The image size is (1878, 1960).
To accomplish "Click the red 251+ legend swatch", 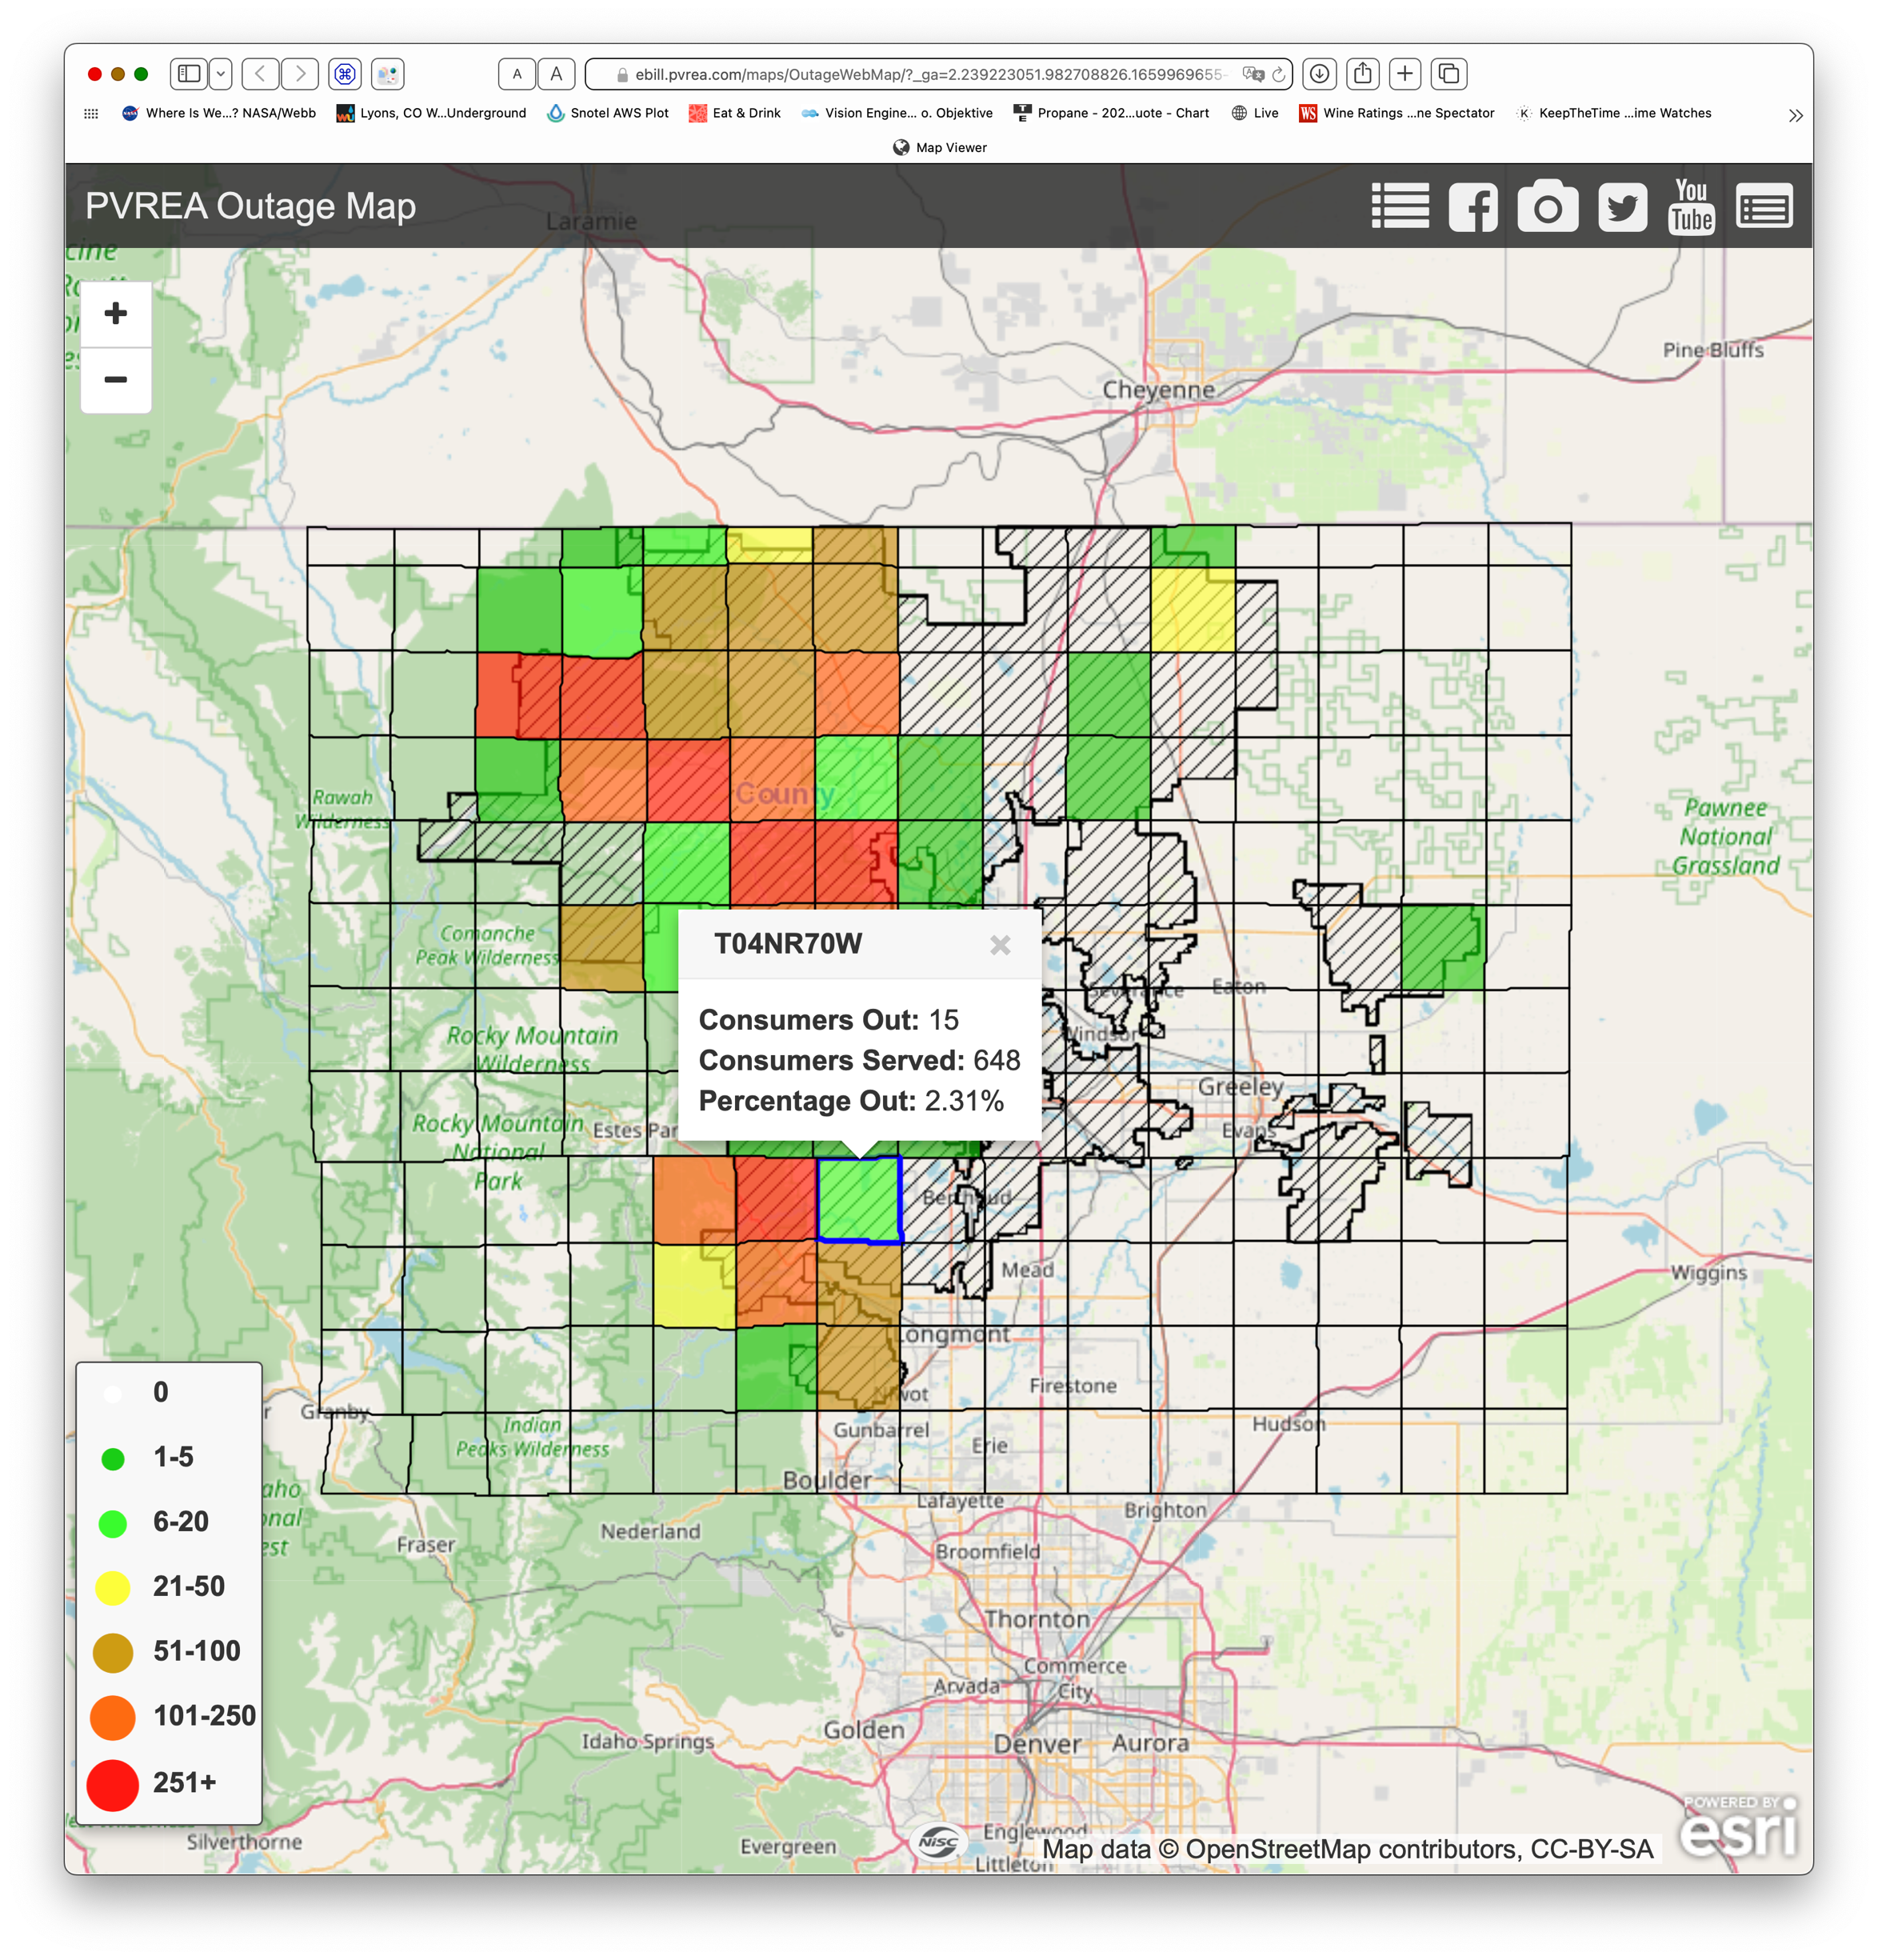I will click(x=113, y=1784).
